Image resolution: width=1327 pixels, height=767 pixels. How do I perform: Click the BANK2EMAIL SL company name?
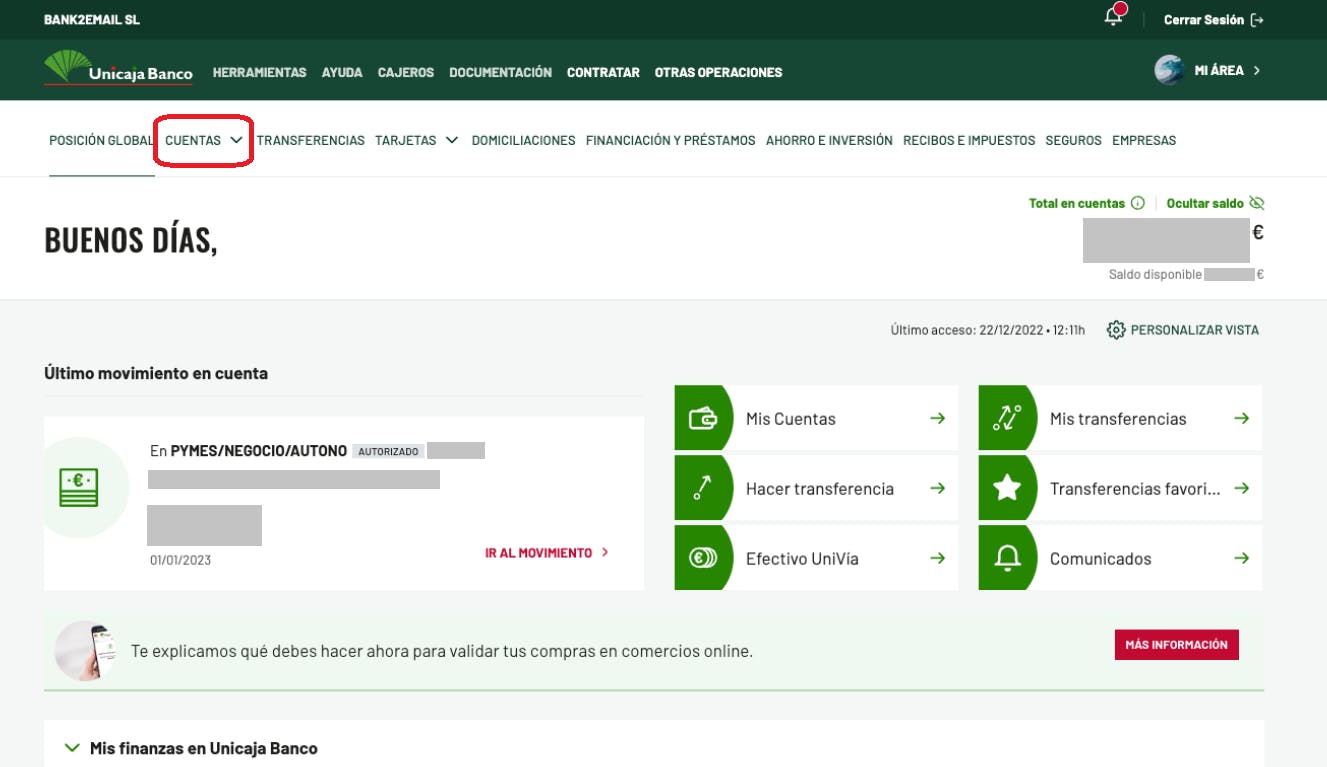[x=92, y=20]
